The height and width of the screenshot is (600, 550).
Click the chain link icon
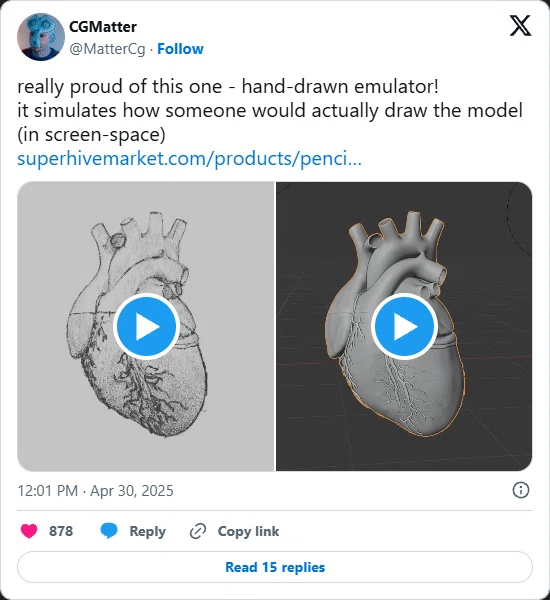click(198, 531)
